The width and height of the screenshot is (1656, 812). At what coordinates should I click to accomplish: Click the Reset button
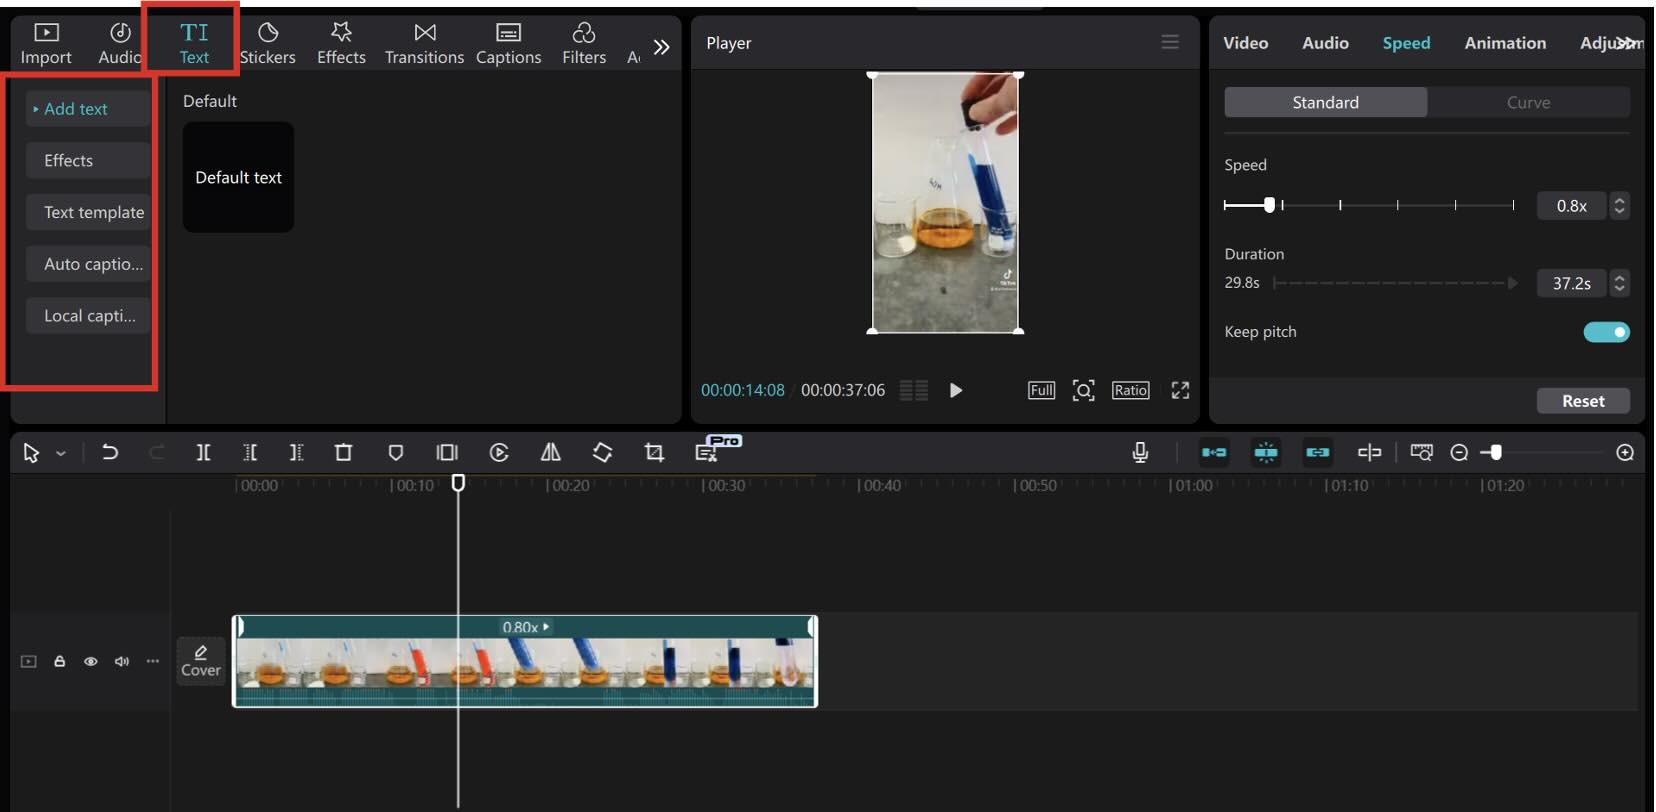tap(1583, 401)
